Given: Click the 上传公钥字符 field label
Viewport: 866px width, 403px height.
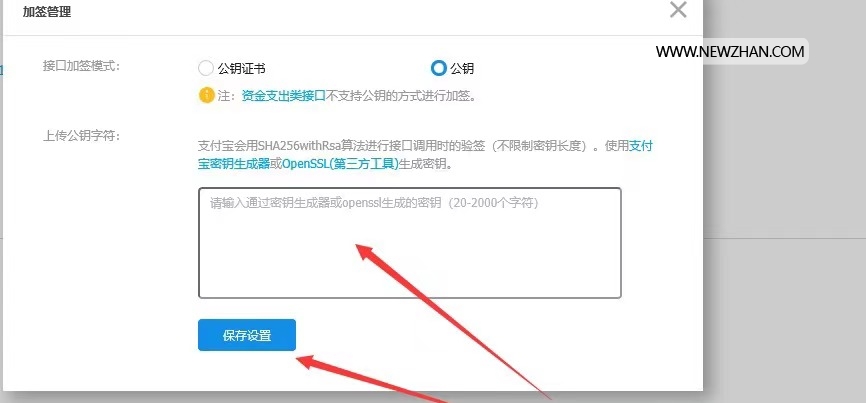Looking at the screenshot, I should click(x=81, y=136).
